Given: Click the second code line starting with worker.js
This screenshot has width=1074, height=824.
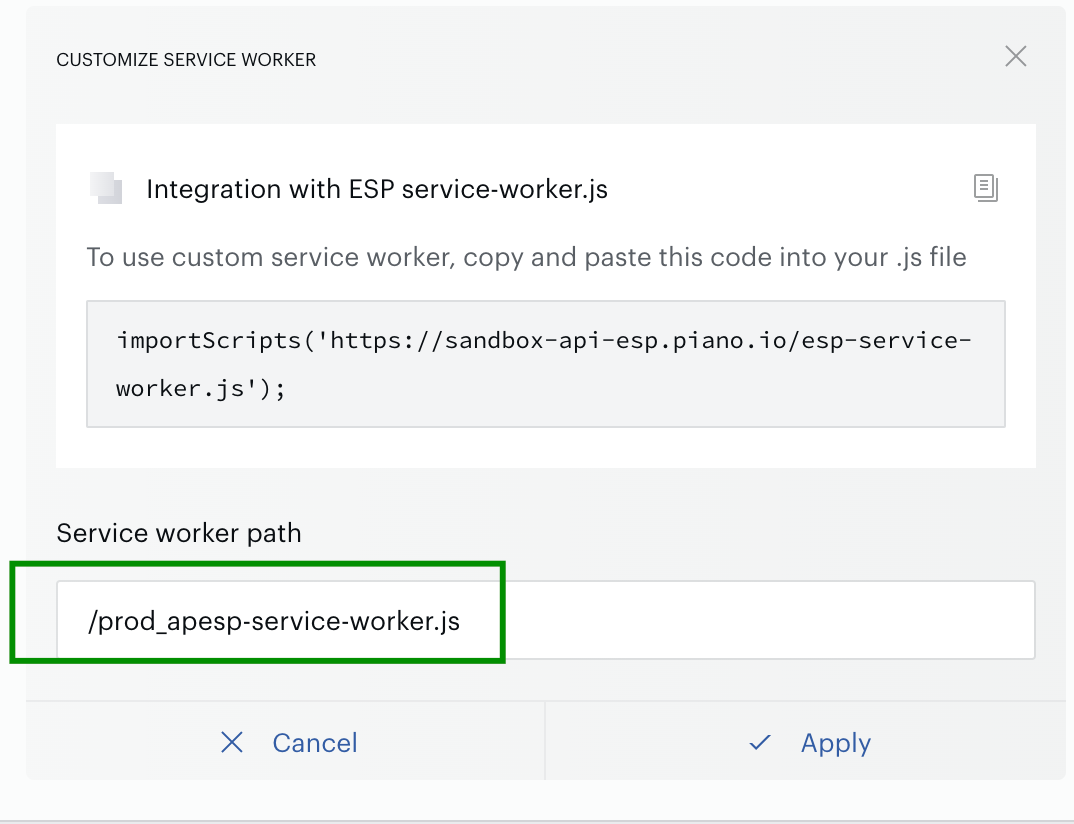Looking at the screenshot, I should [201, 389].
